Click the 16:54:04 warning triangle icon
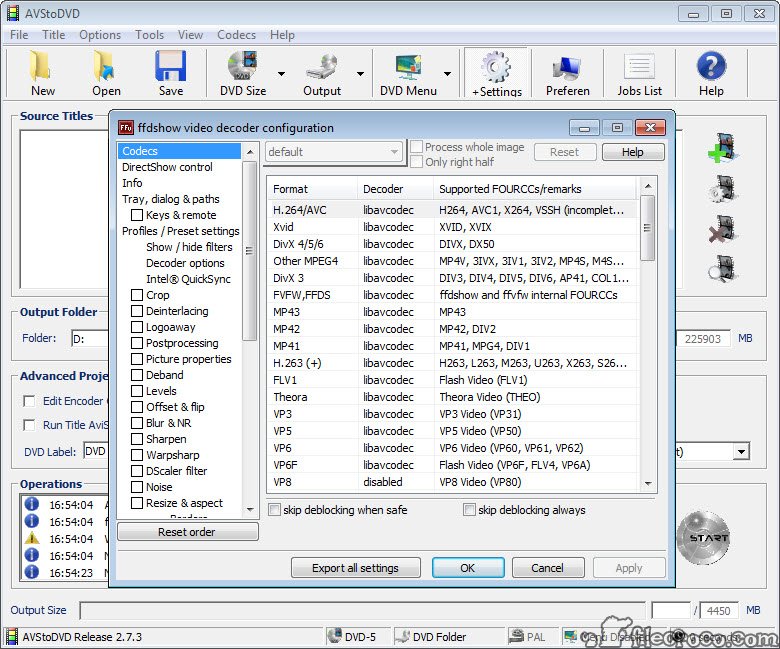 [x=32, y=538]
